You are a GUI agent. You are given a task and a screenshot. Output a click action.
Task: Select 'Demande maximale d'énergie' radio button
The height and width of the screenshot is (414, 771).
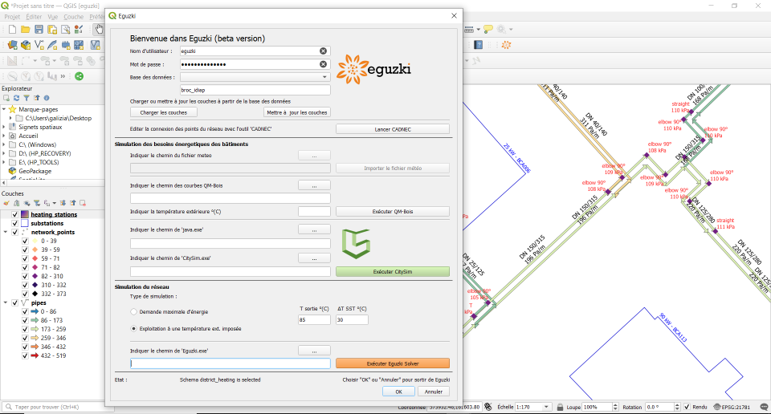134,312
